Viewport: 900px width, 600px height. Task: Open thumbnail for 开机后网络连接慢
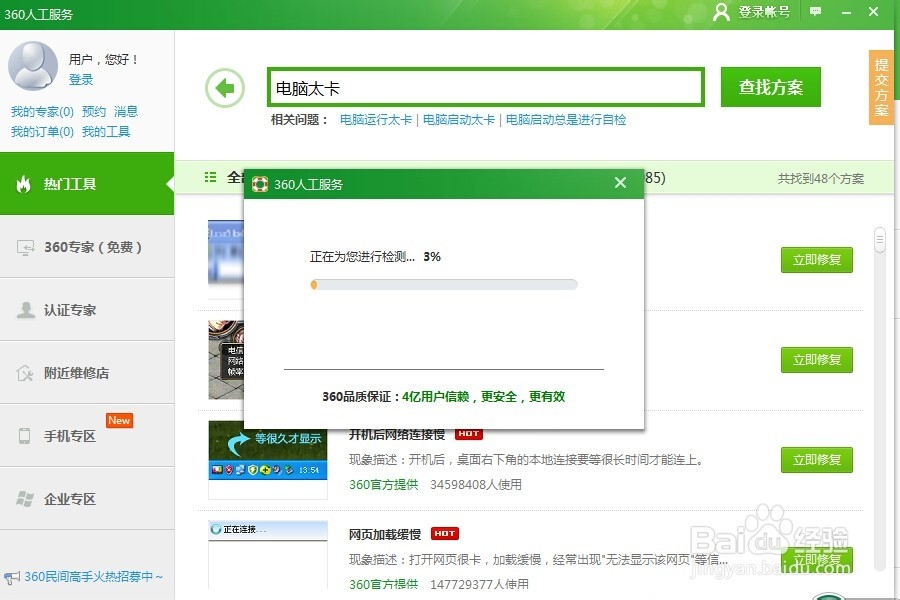(268, 460)
